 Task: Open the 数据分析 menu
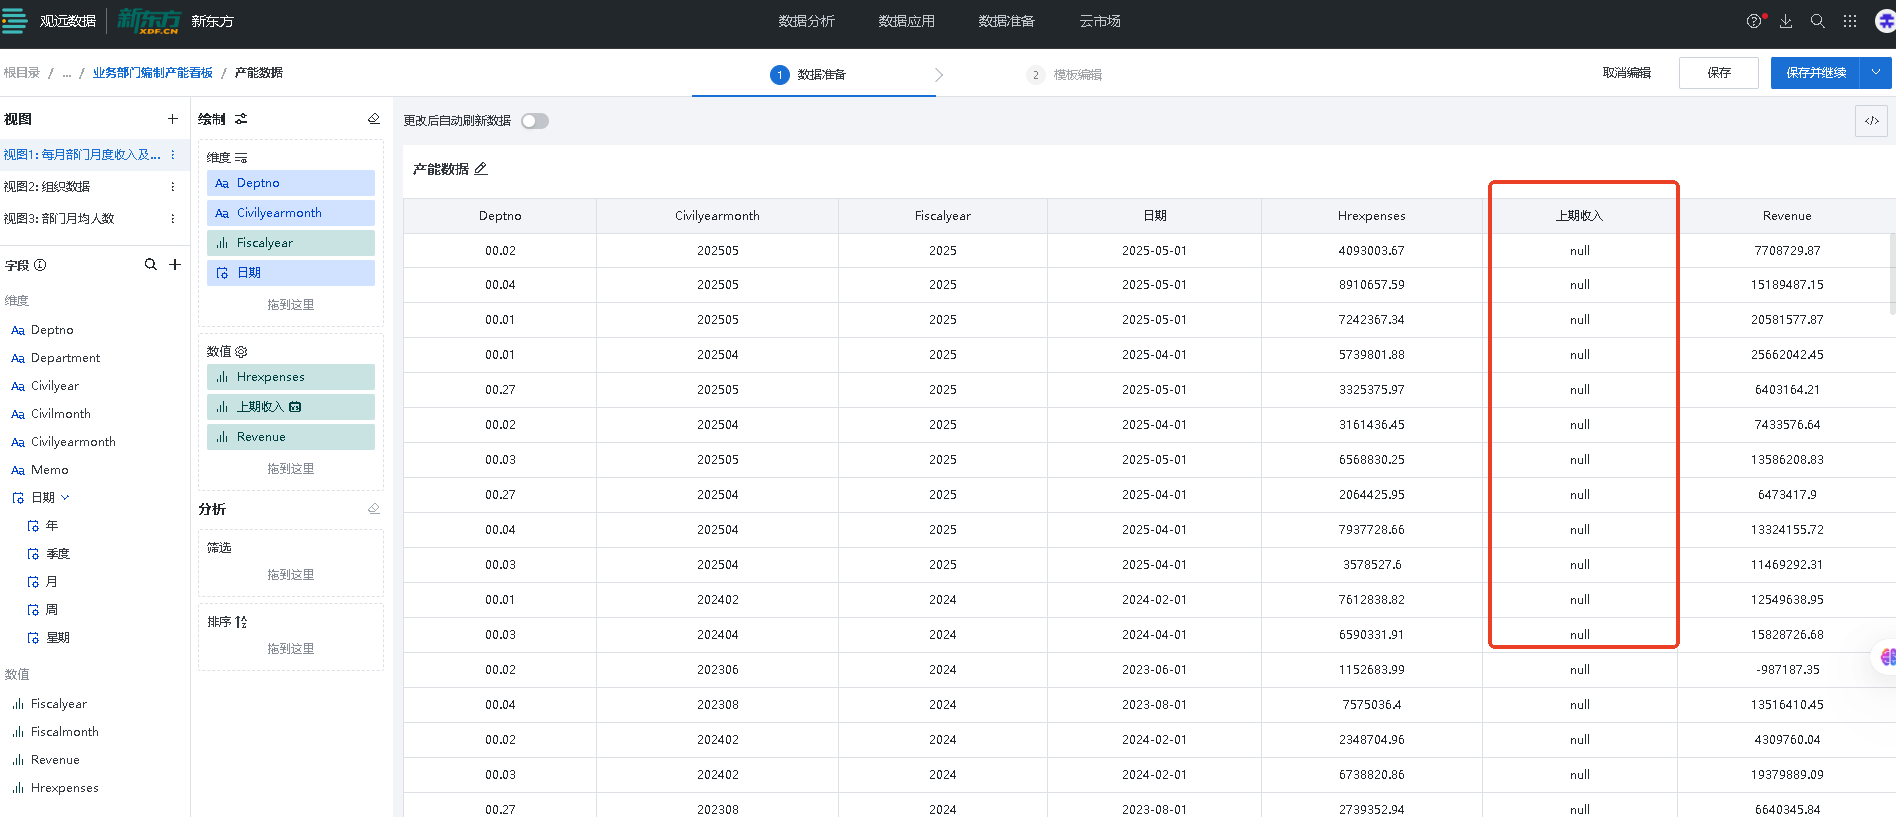[806, 21]
